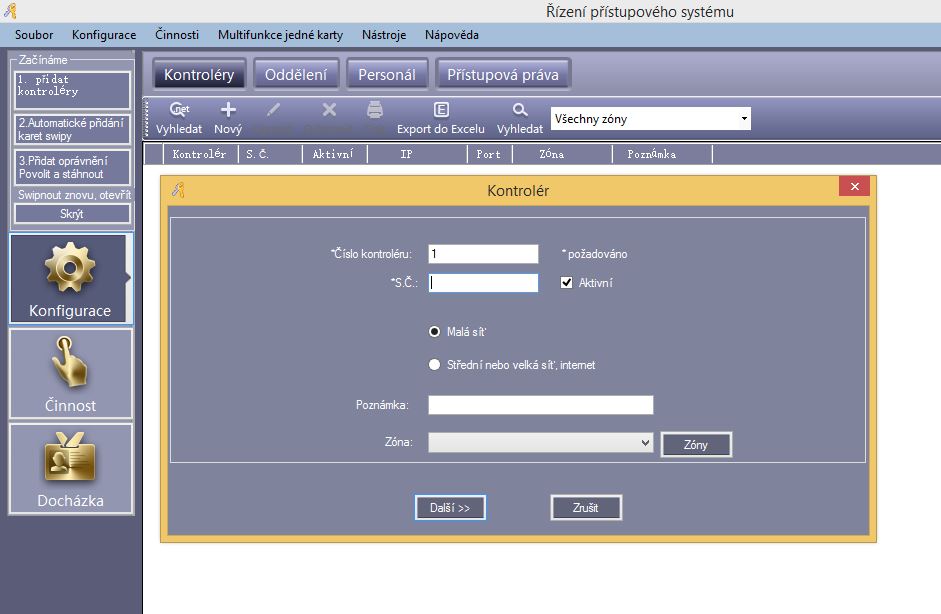Select Střední nebo velká síť, internet option
The height and width of the screenshot is (614, 941).
tap(434, 365)
